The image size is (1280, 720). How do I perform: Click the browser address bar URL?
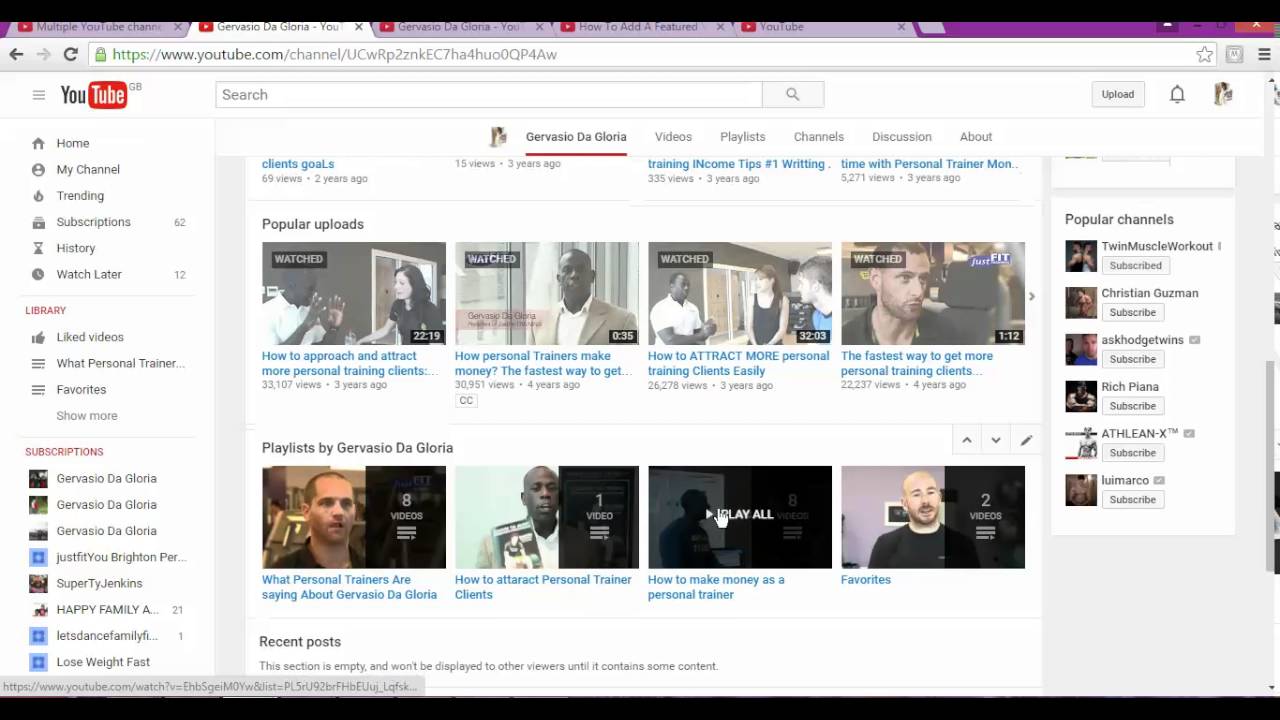coord(335,55)
